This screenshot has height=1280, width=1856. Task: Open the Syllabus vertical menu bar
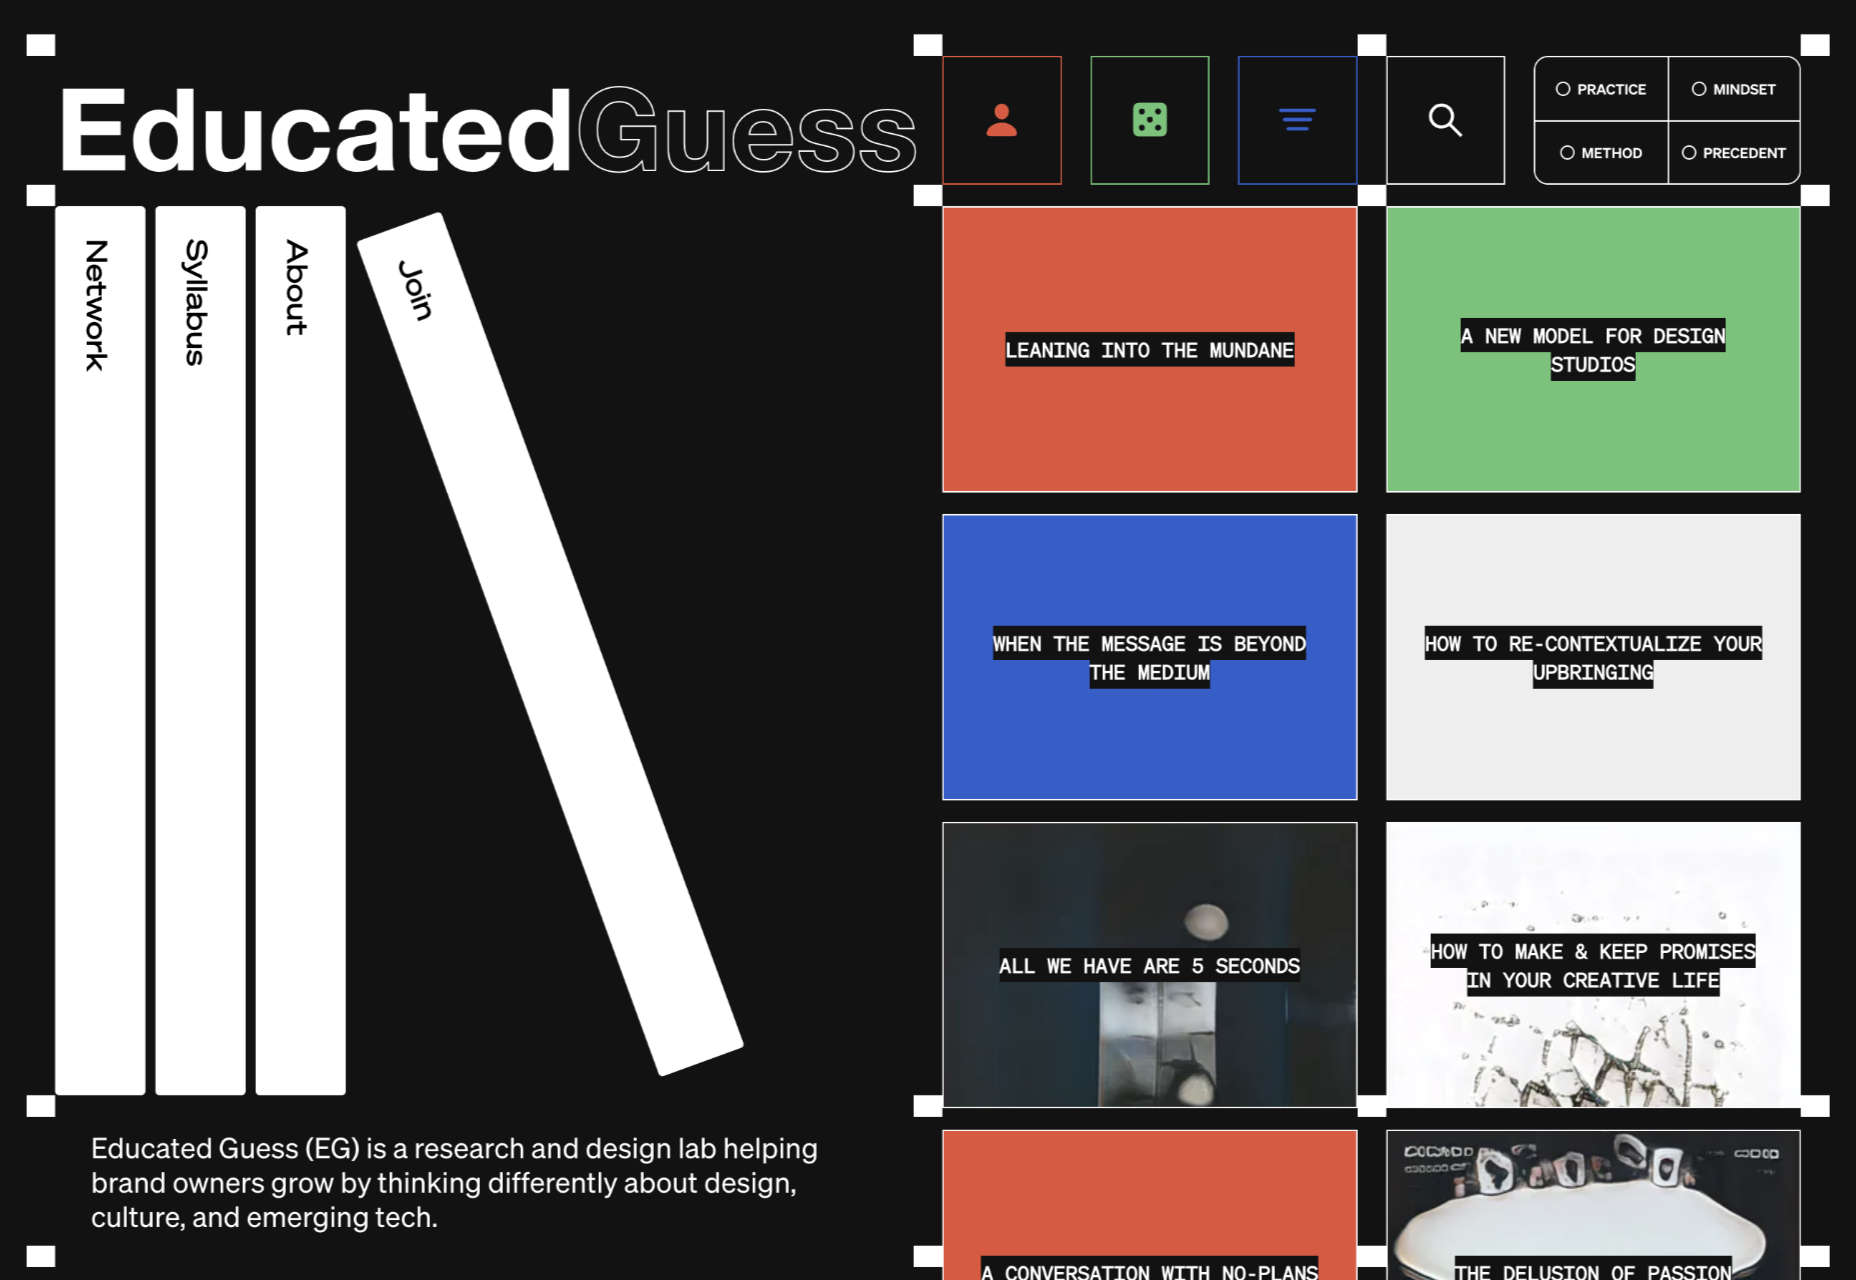point(200,650)
